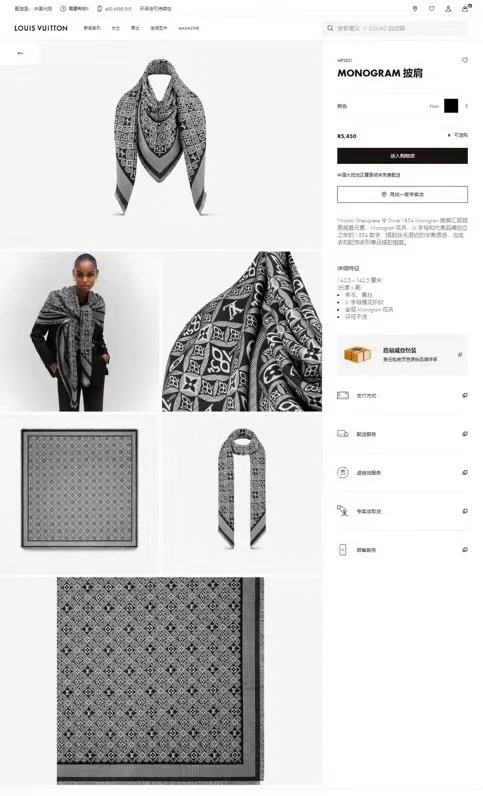Click the black add to shopping bag button
483x796 pixels.
tap(402, 156)
